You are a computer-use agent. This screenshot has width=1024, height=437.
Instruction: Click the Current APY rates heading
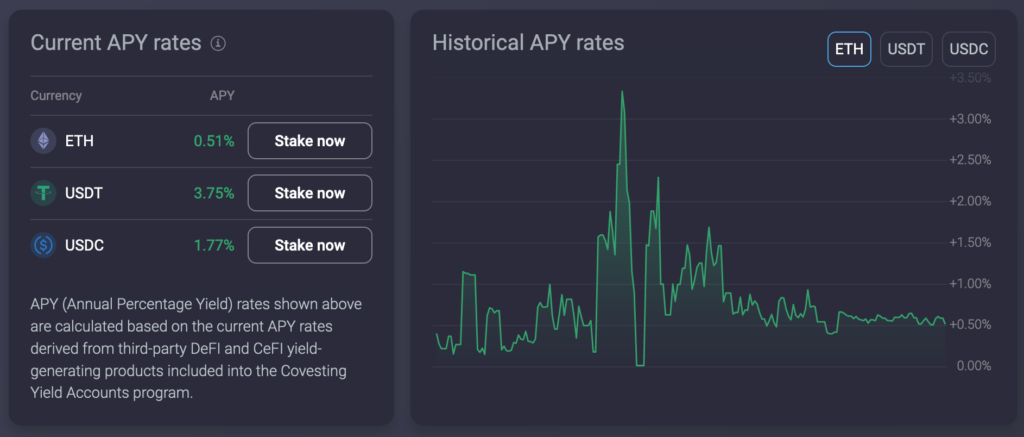[x=116, y=43]
